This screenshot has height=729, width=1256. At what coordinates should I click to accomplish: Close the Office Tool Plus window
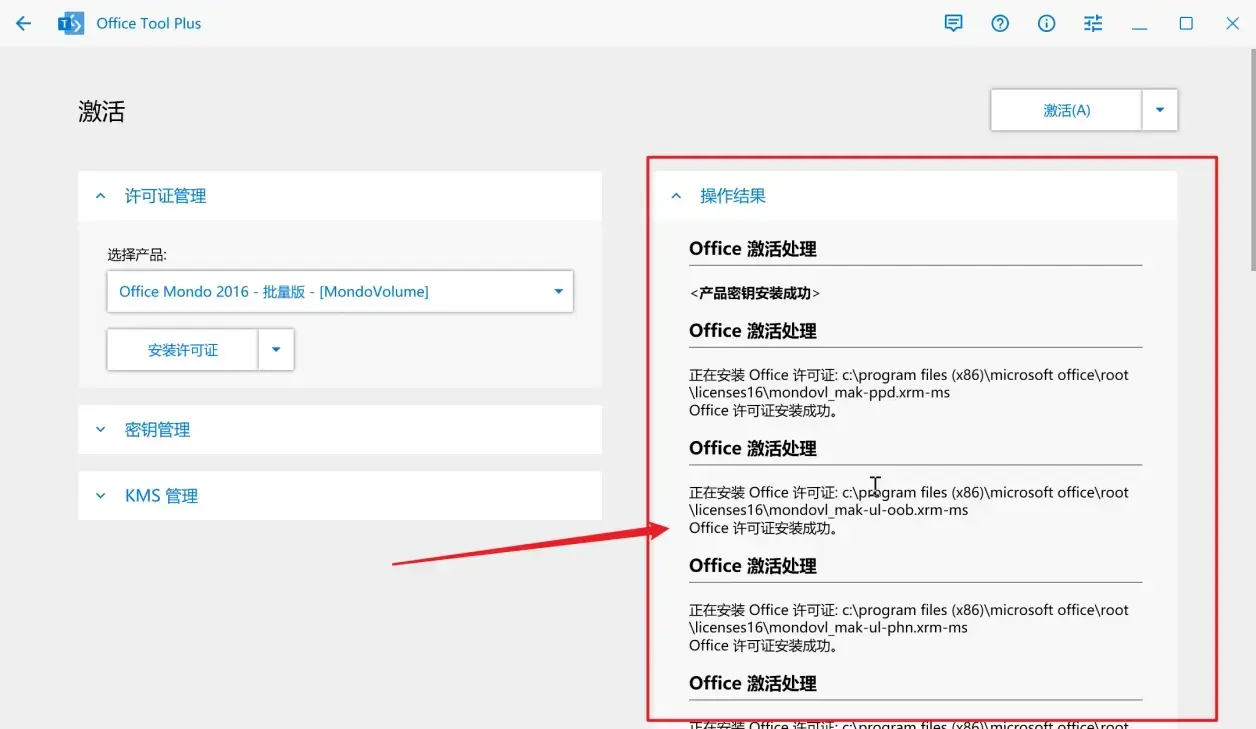click(1232, 23)
